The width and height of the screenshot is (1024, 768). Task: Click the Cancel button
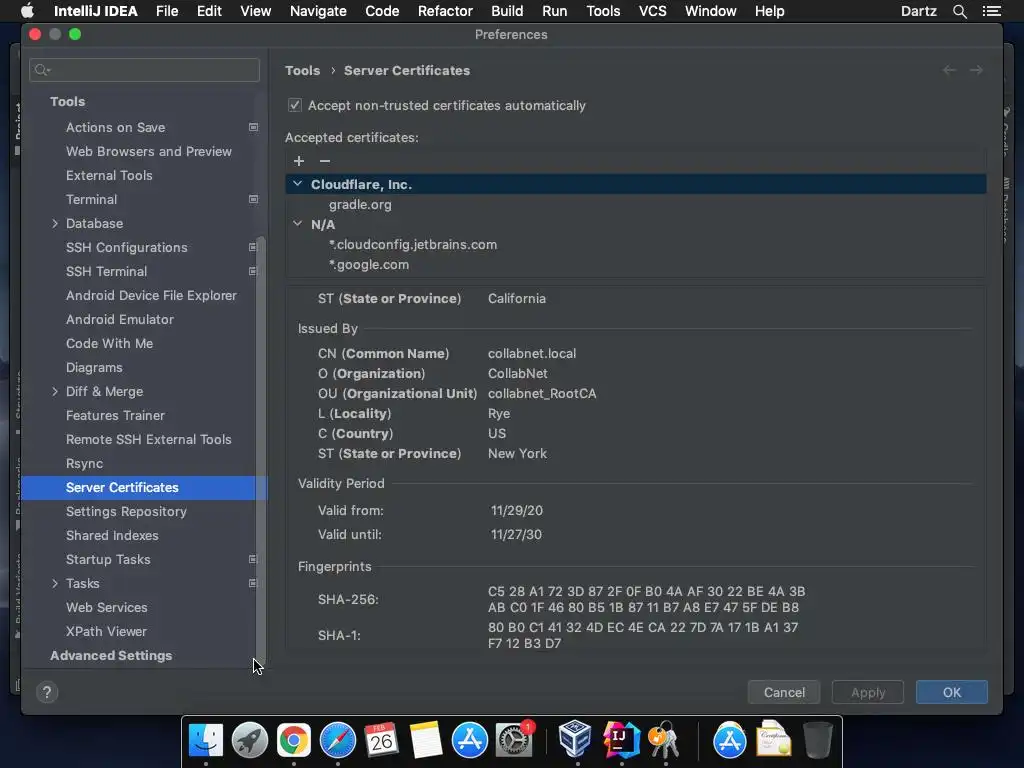(784, 692)
